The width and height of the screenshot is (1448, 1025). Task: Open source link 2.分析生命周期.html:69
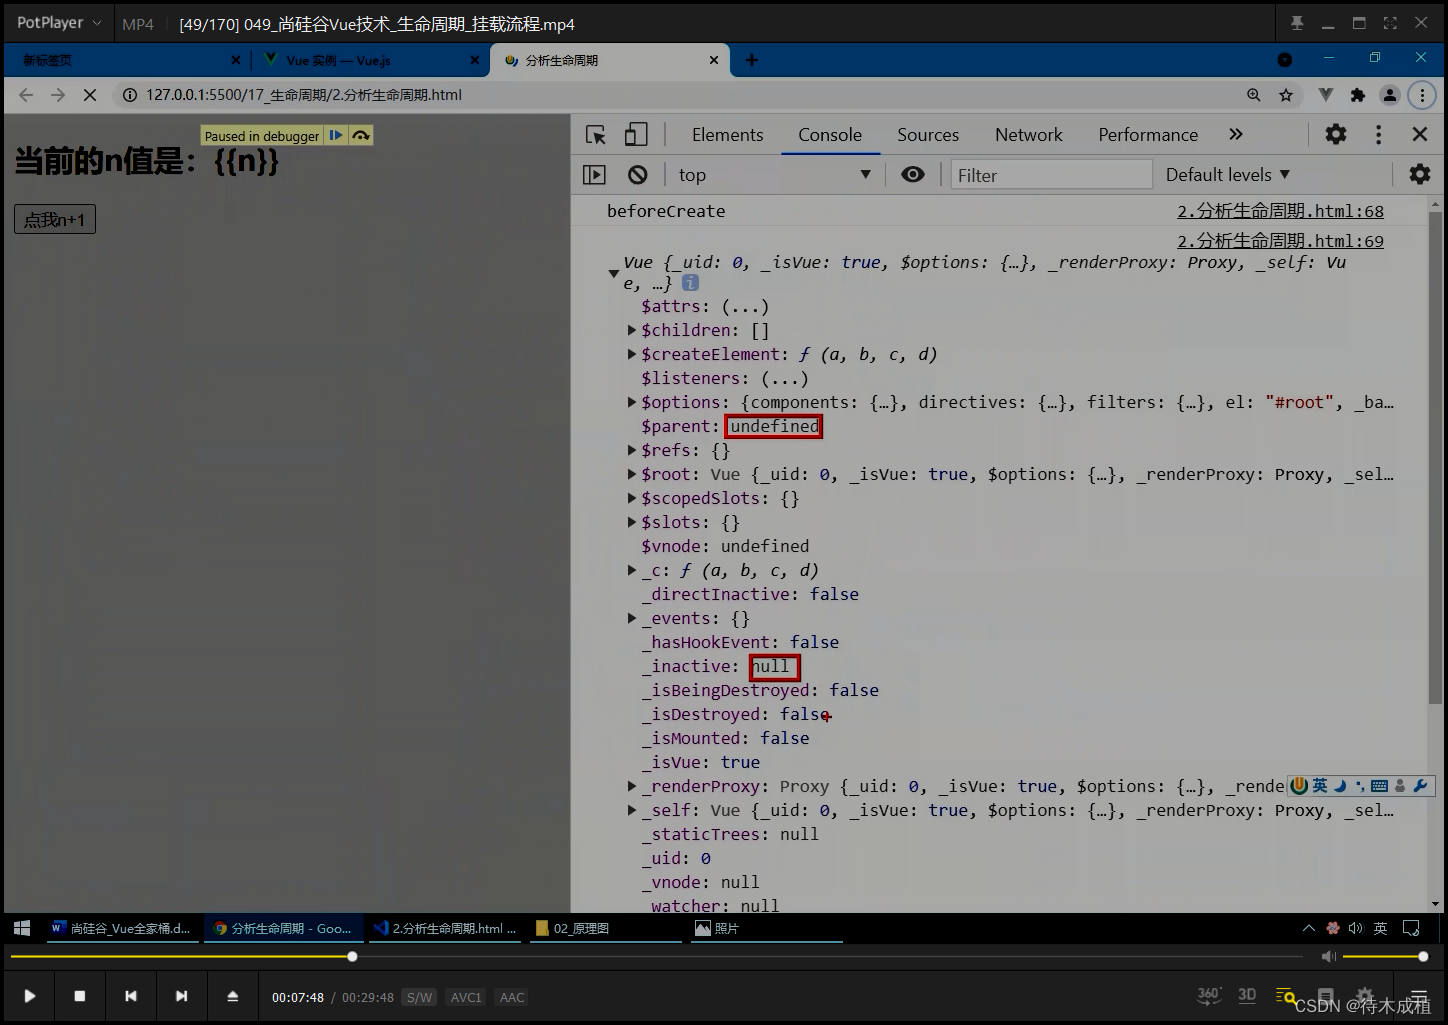tap(1280, 241)
